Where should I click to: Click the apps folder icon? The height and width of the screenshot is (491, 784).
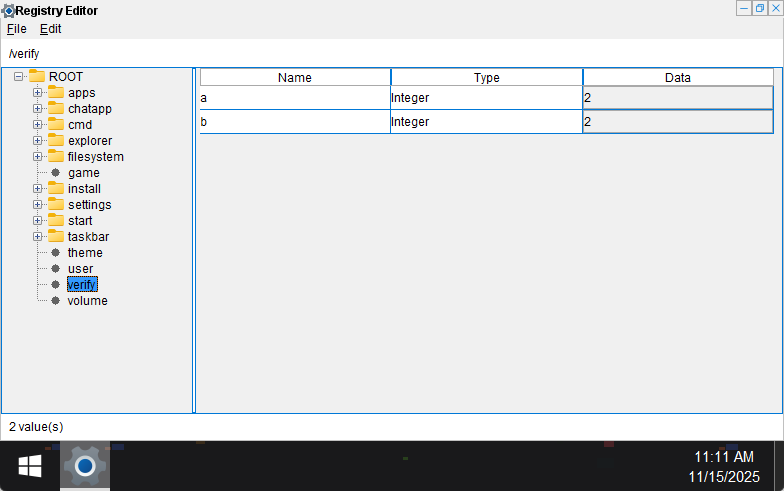55,93
